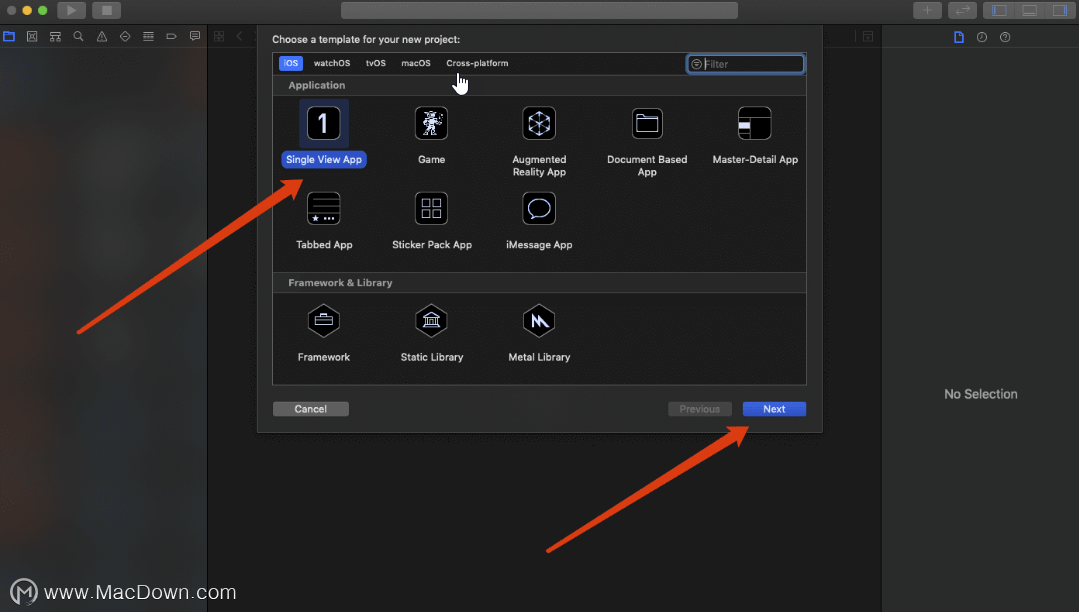Switch to the Cross-platform tab

(477, 63)
